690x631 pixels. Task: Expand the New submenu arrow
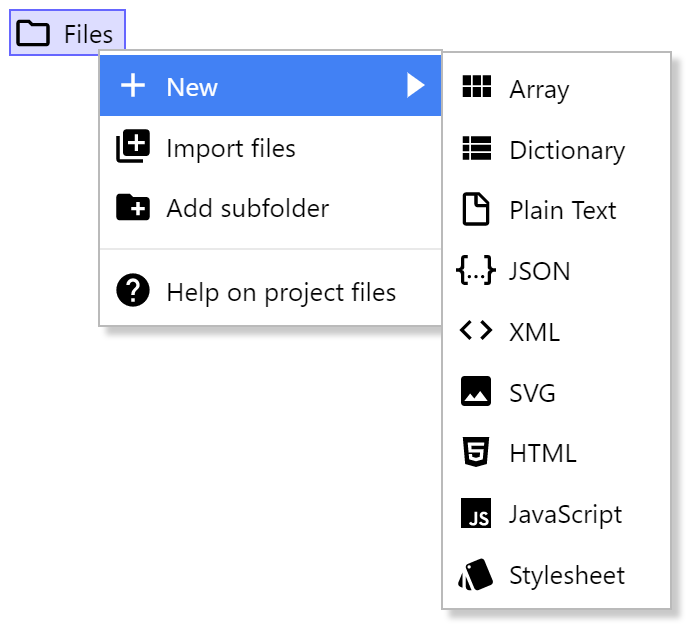click(416, 87)
